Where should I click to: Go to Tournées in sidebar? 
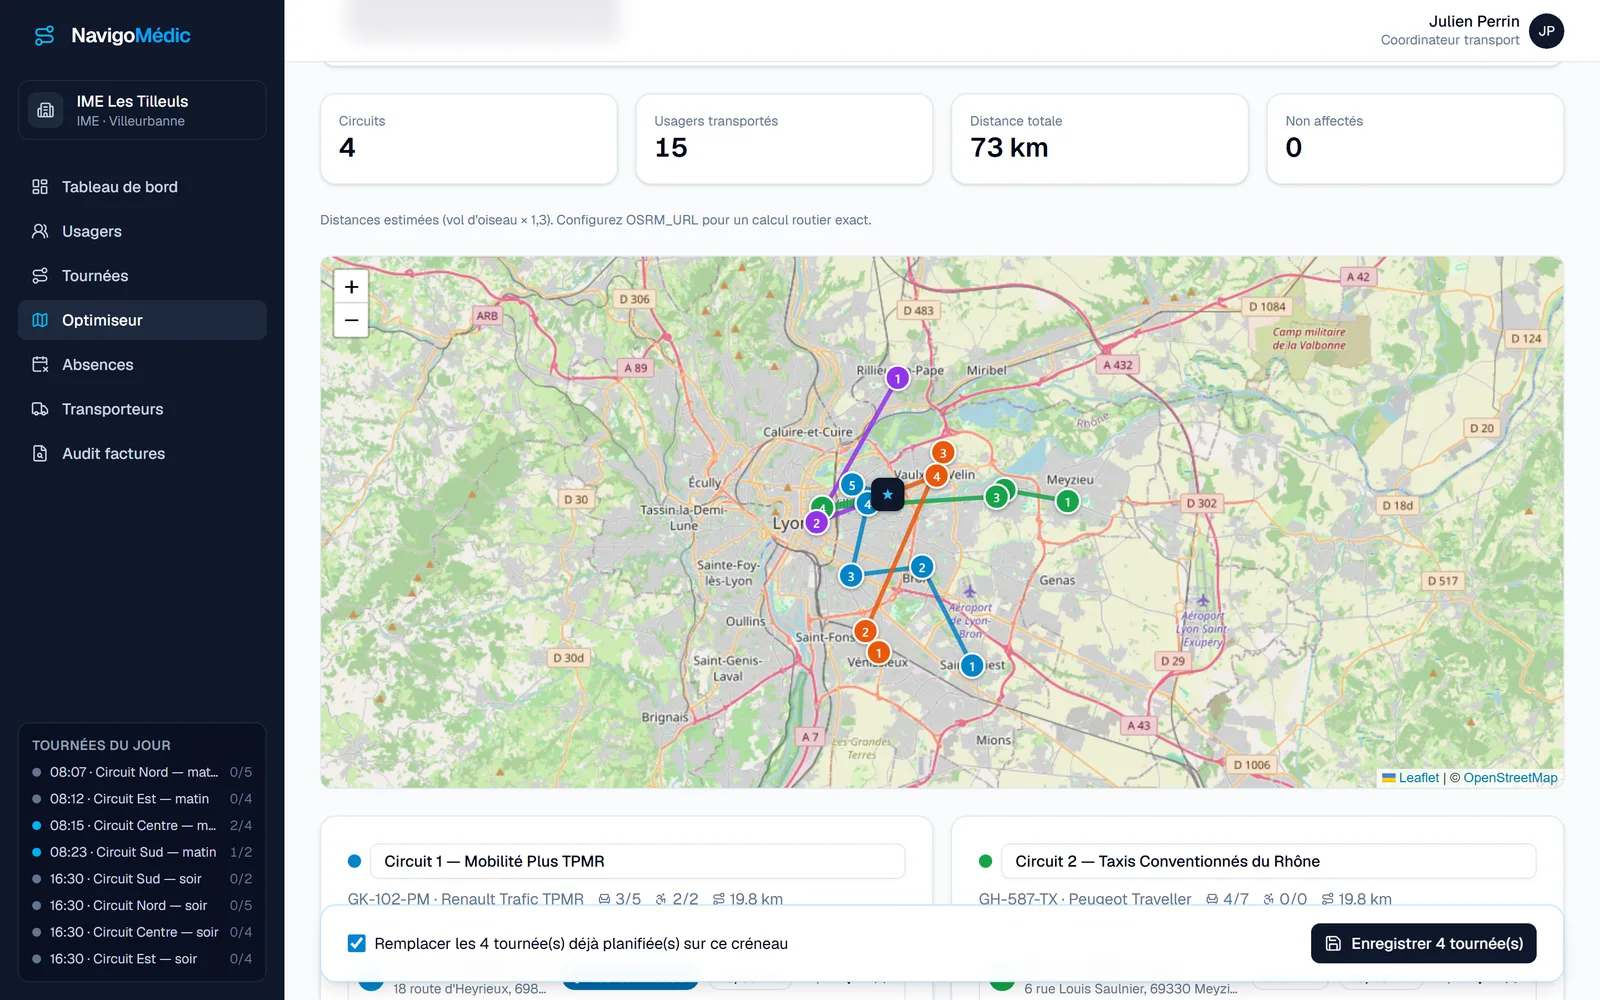(x=142, y=276)
